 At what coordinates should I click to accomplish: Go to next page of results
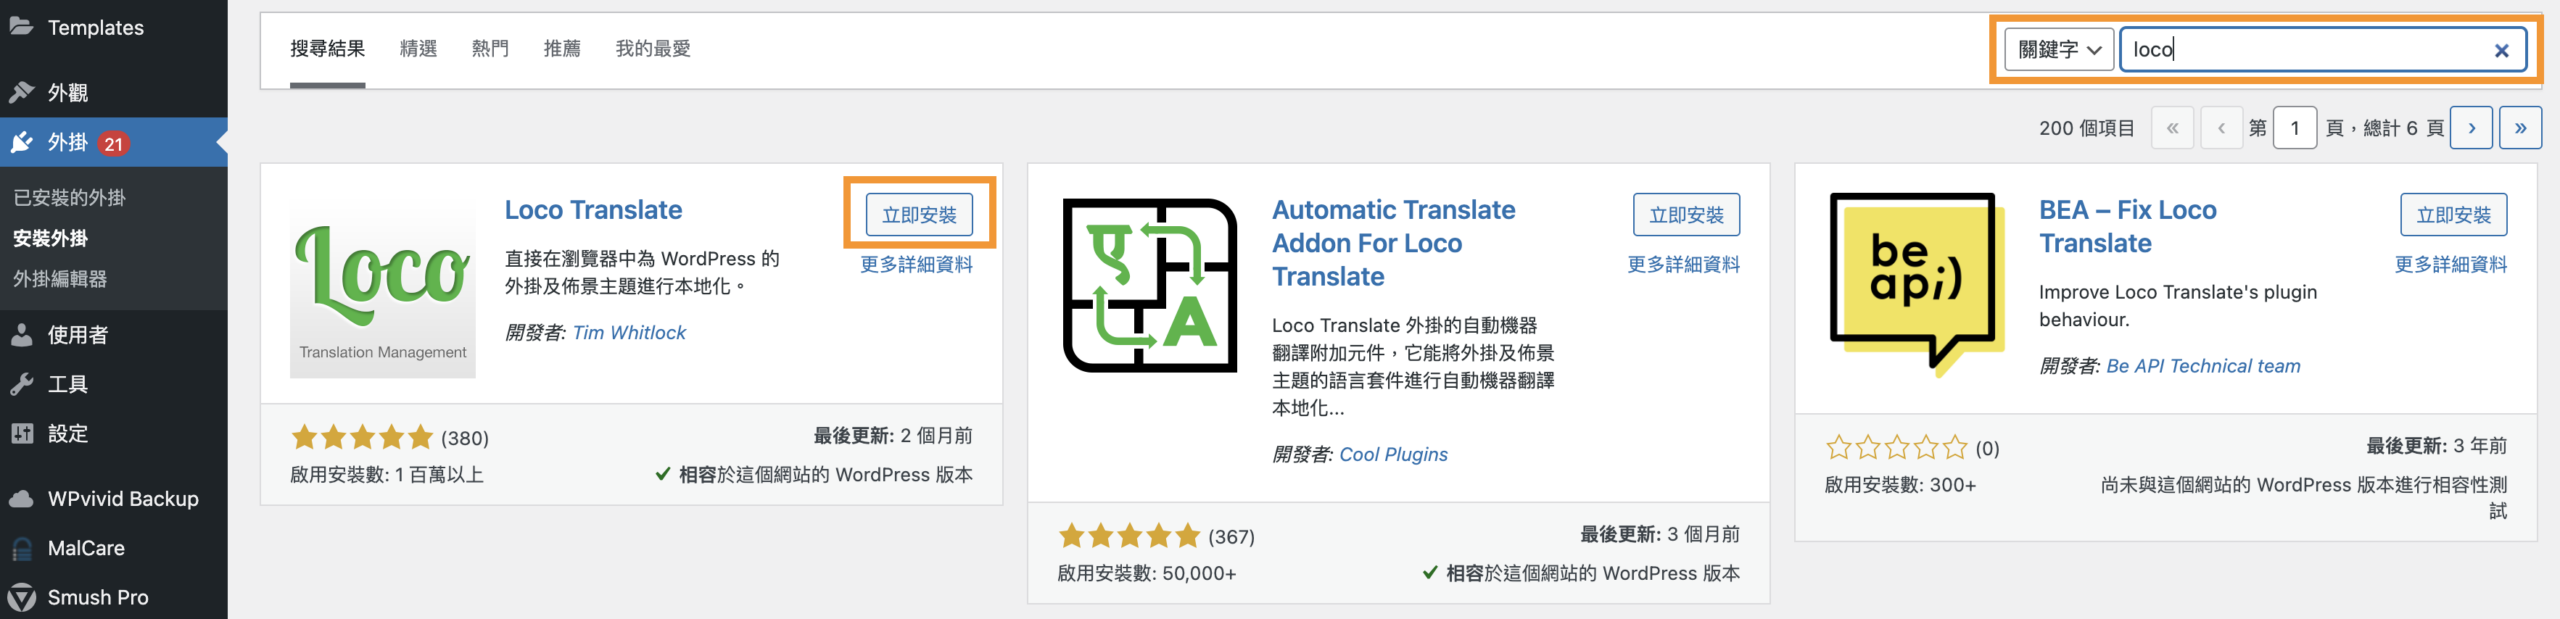click(2471, 128)
